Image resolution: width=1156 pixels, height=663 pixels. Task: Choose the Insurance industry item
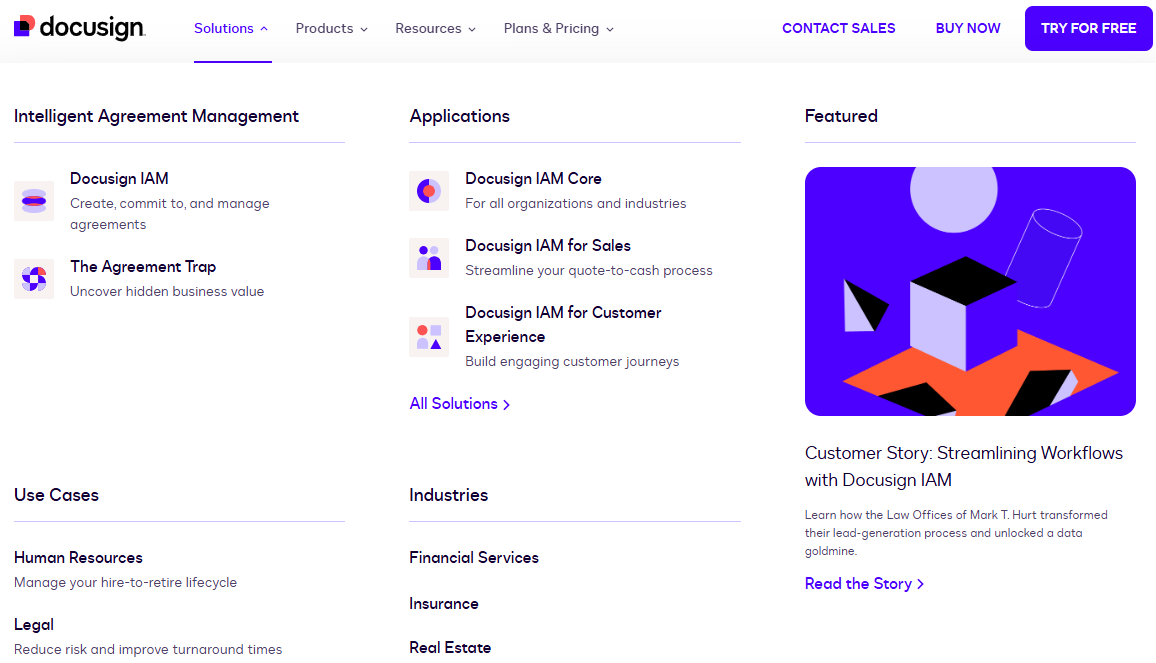pos(444,604)
